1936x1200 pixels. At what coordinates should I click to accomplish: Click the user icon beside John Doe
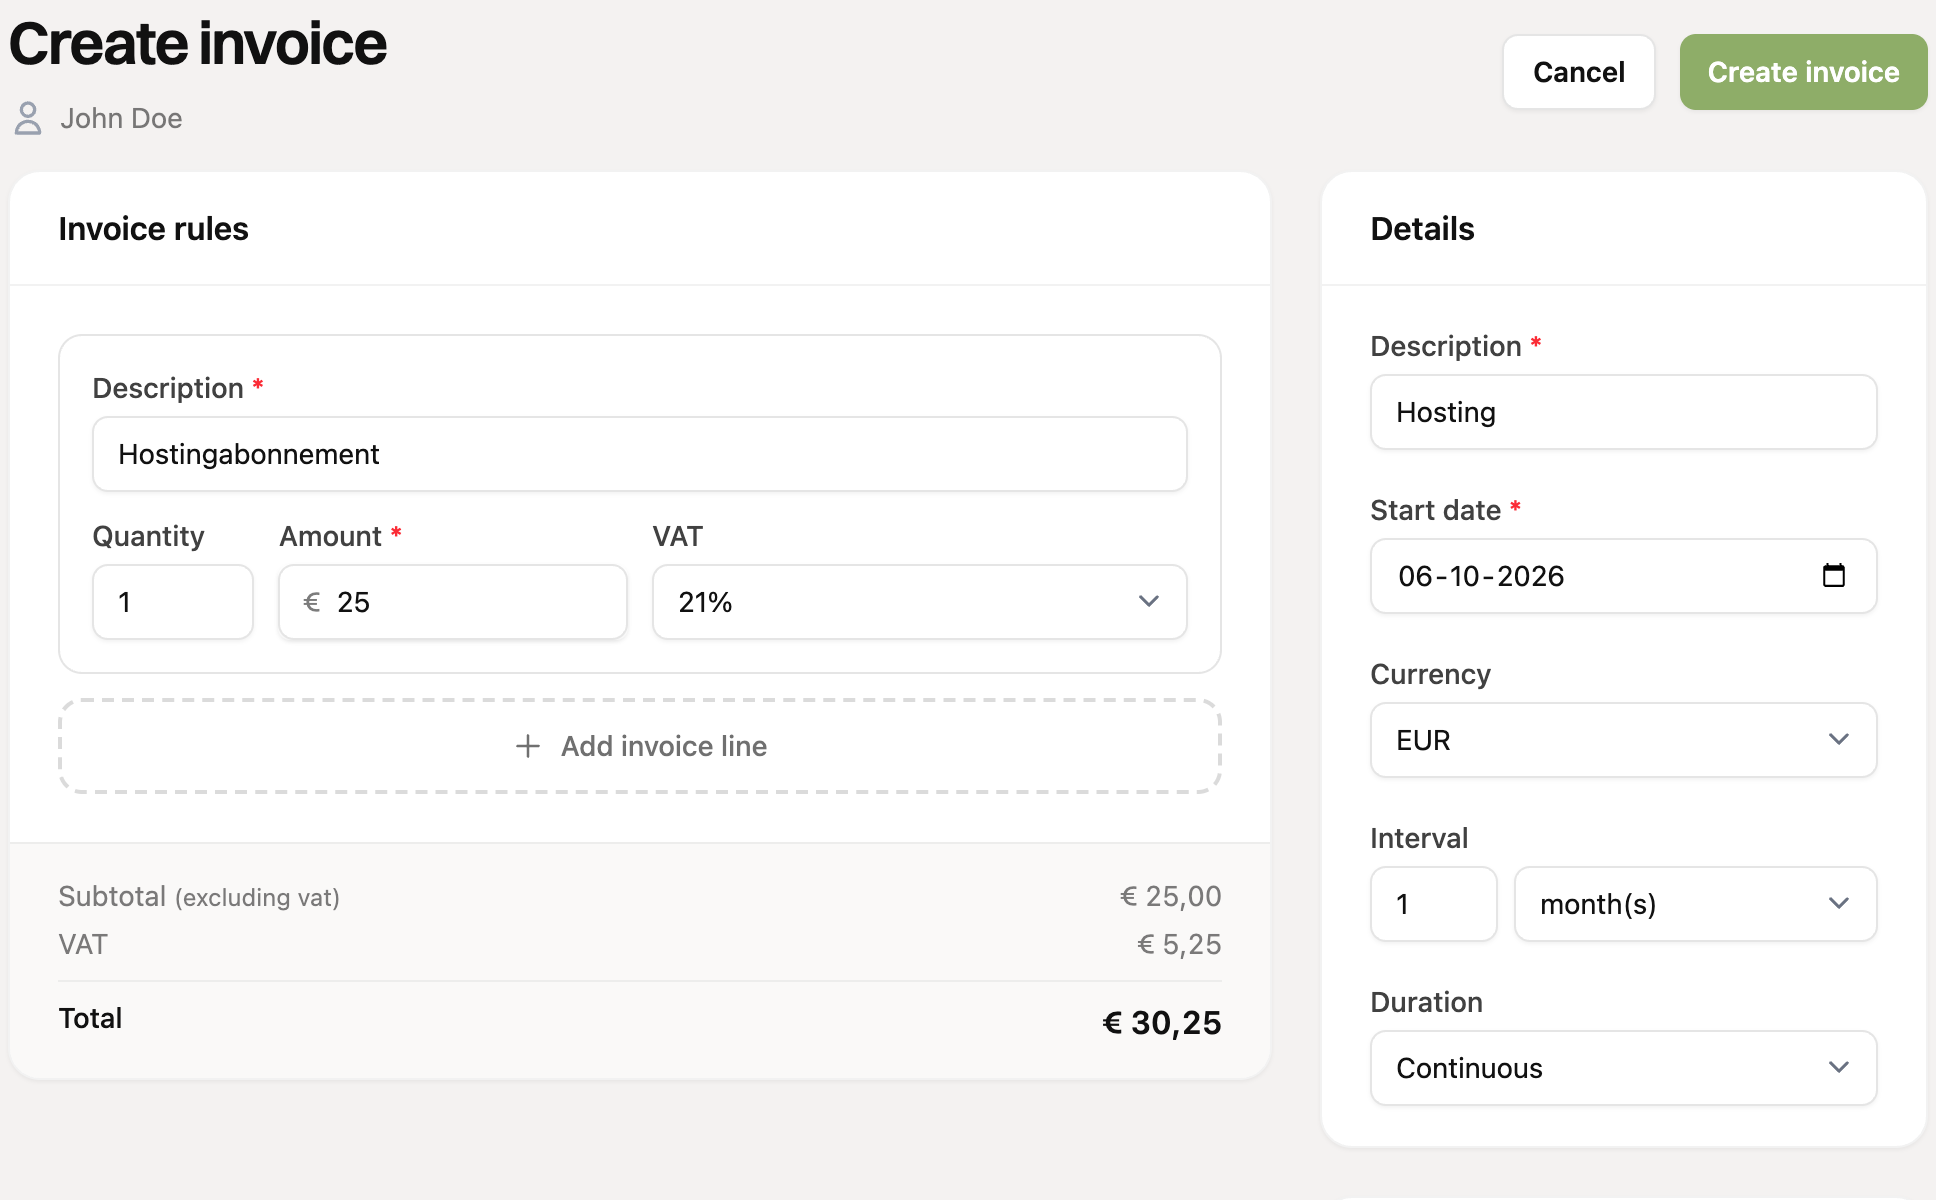[x=28, y=118]
